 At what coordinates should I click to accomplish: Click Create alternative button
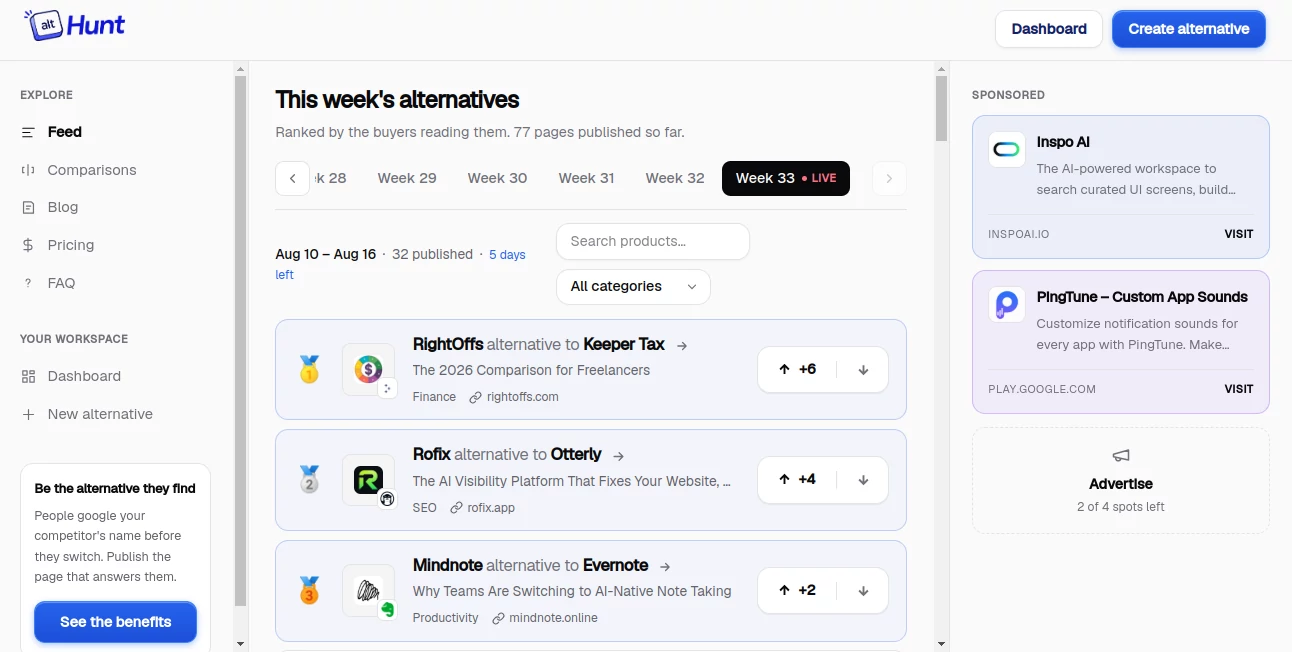coord(1189,29)
